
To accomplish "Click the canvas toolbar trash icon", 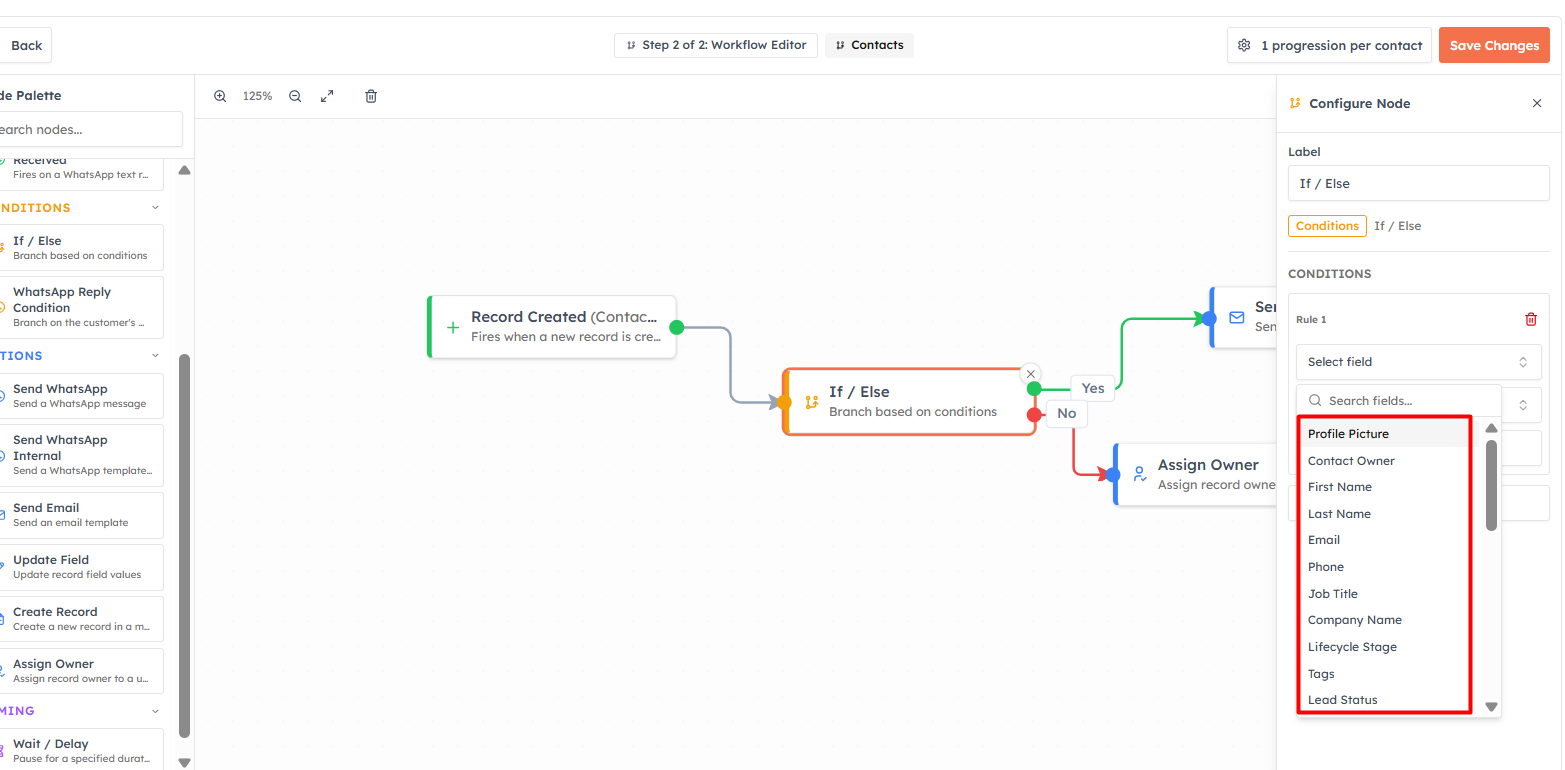I will tap(371, 96).
